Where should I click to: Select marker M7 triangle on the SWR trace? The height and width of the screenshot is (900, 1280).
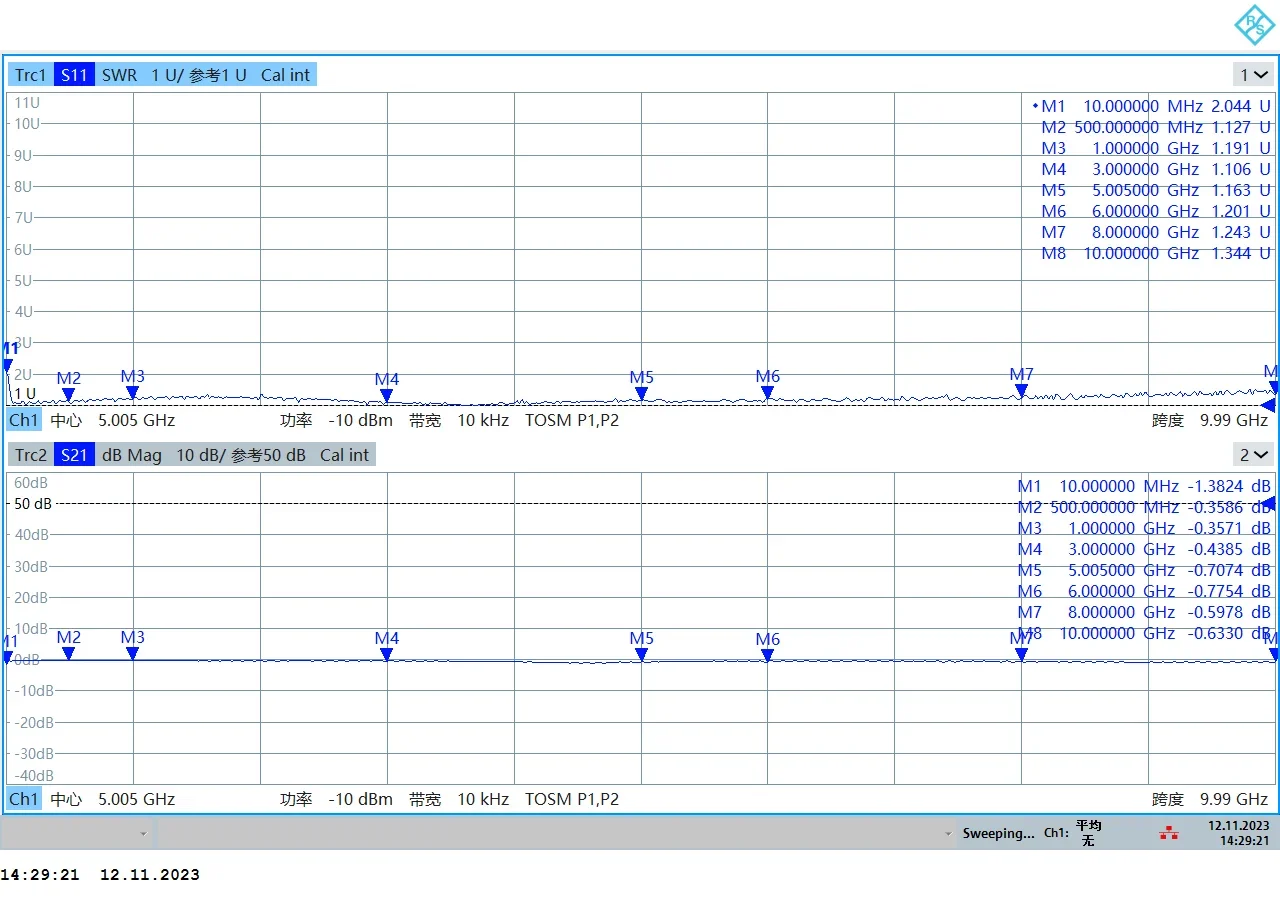tap(1021, 391)
